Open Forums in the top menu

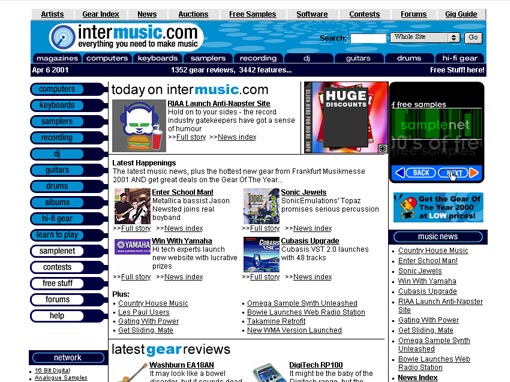(x=413, y=14)
